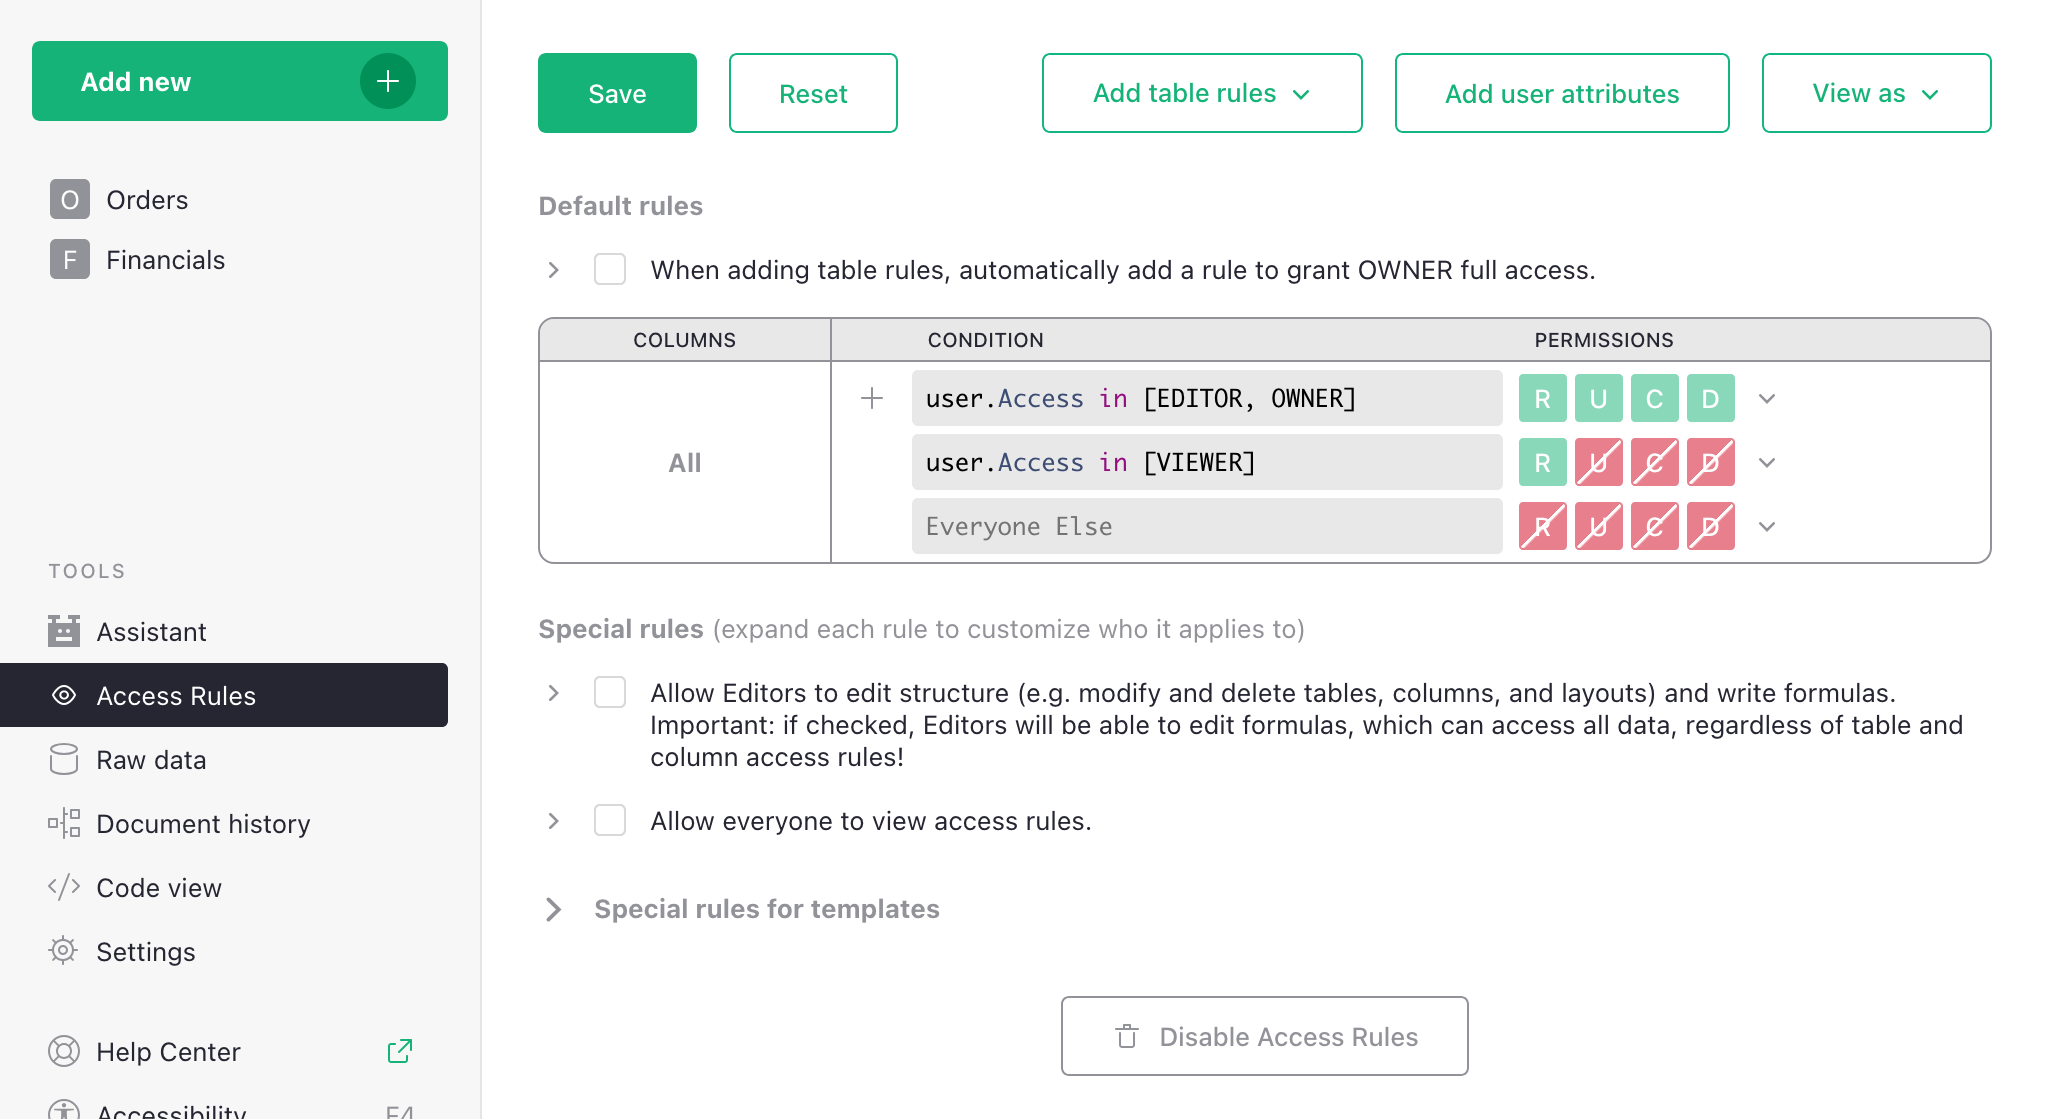Viewport: 2048px width, 1119px height.
Task: Open the View as dropdown
Action: click(1875, 92)
